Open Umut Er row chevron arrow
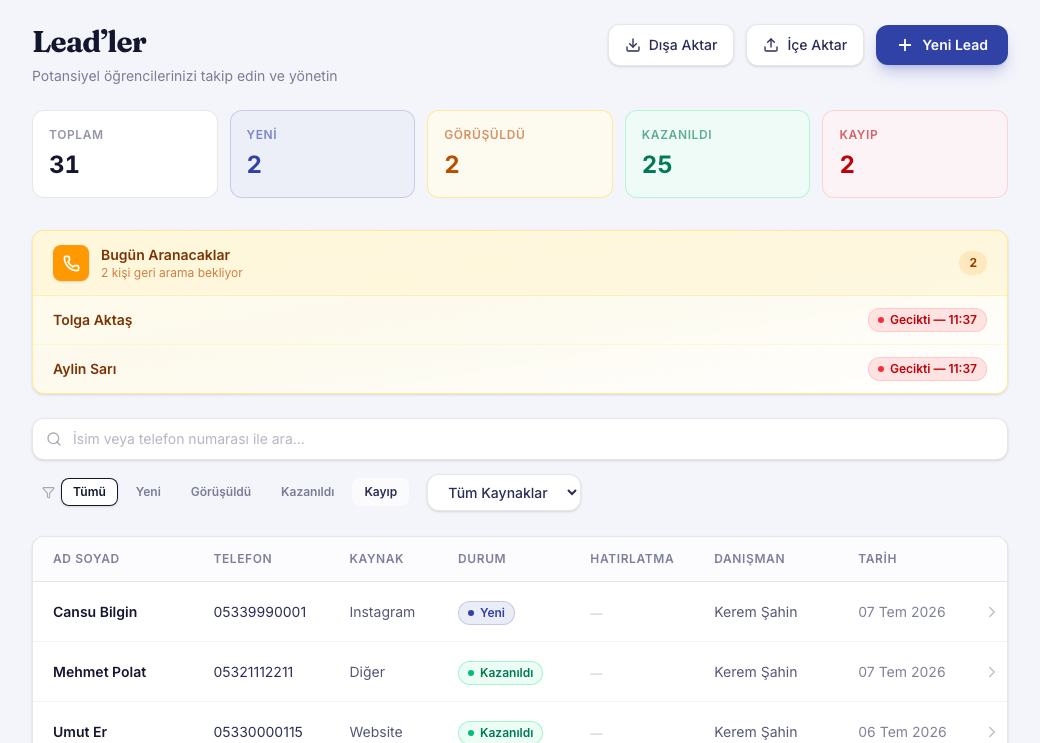This screenshot has height=743, width=1040. click(x=992, y=732)
